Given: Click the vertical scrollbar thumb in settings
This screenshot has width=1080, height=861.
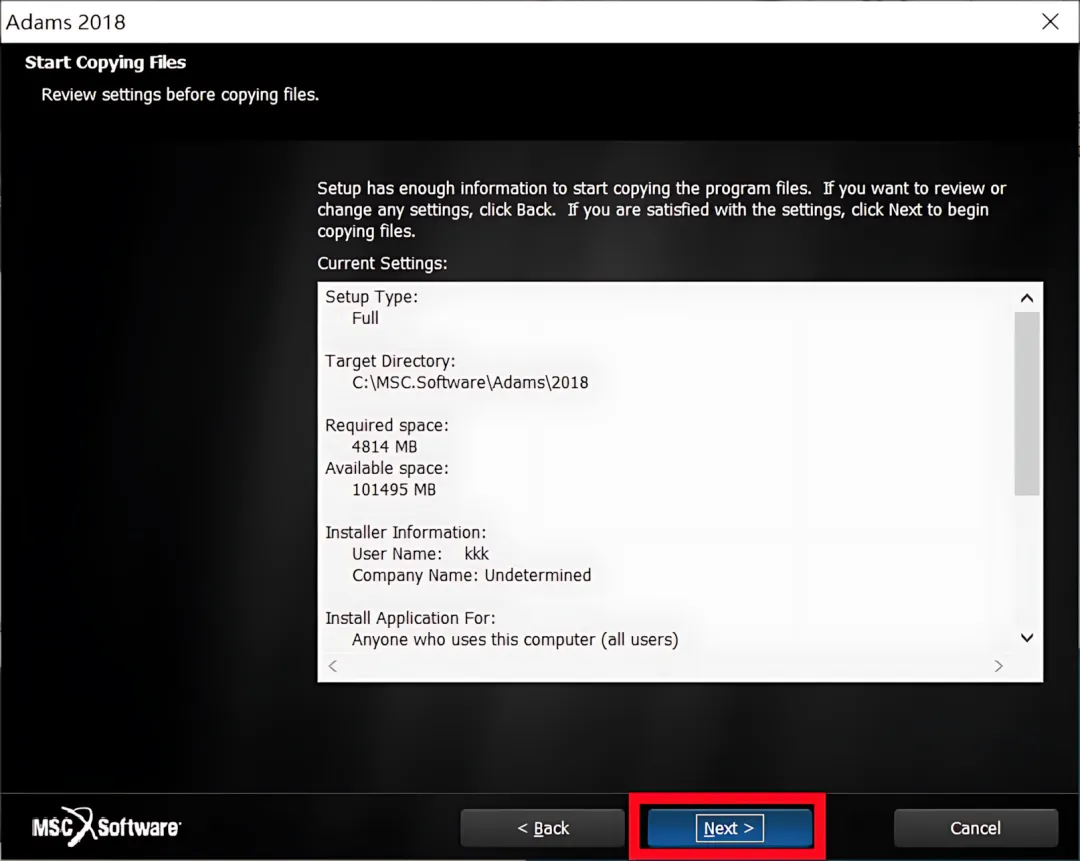Looking at the screenshot, I should pos(1027,404).
